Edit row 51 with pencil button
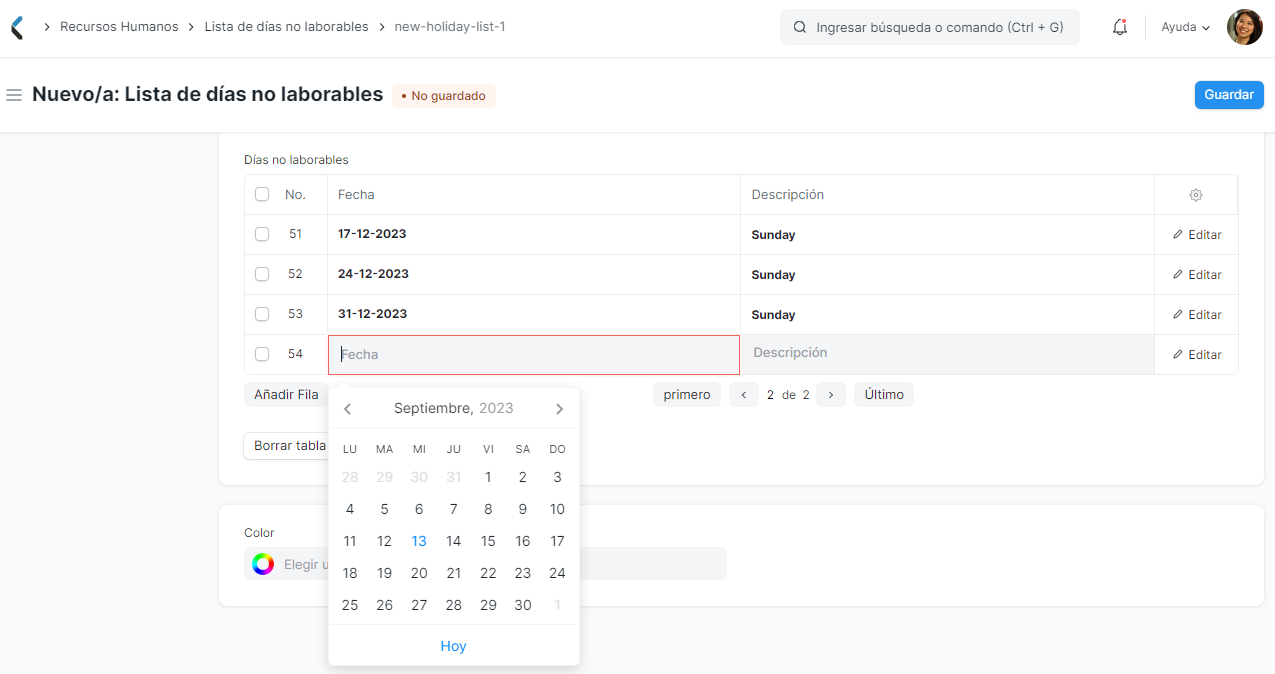The height and width of the screenshot is (674, 1275). point(1197,235)
